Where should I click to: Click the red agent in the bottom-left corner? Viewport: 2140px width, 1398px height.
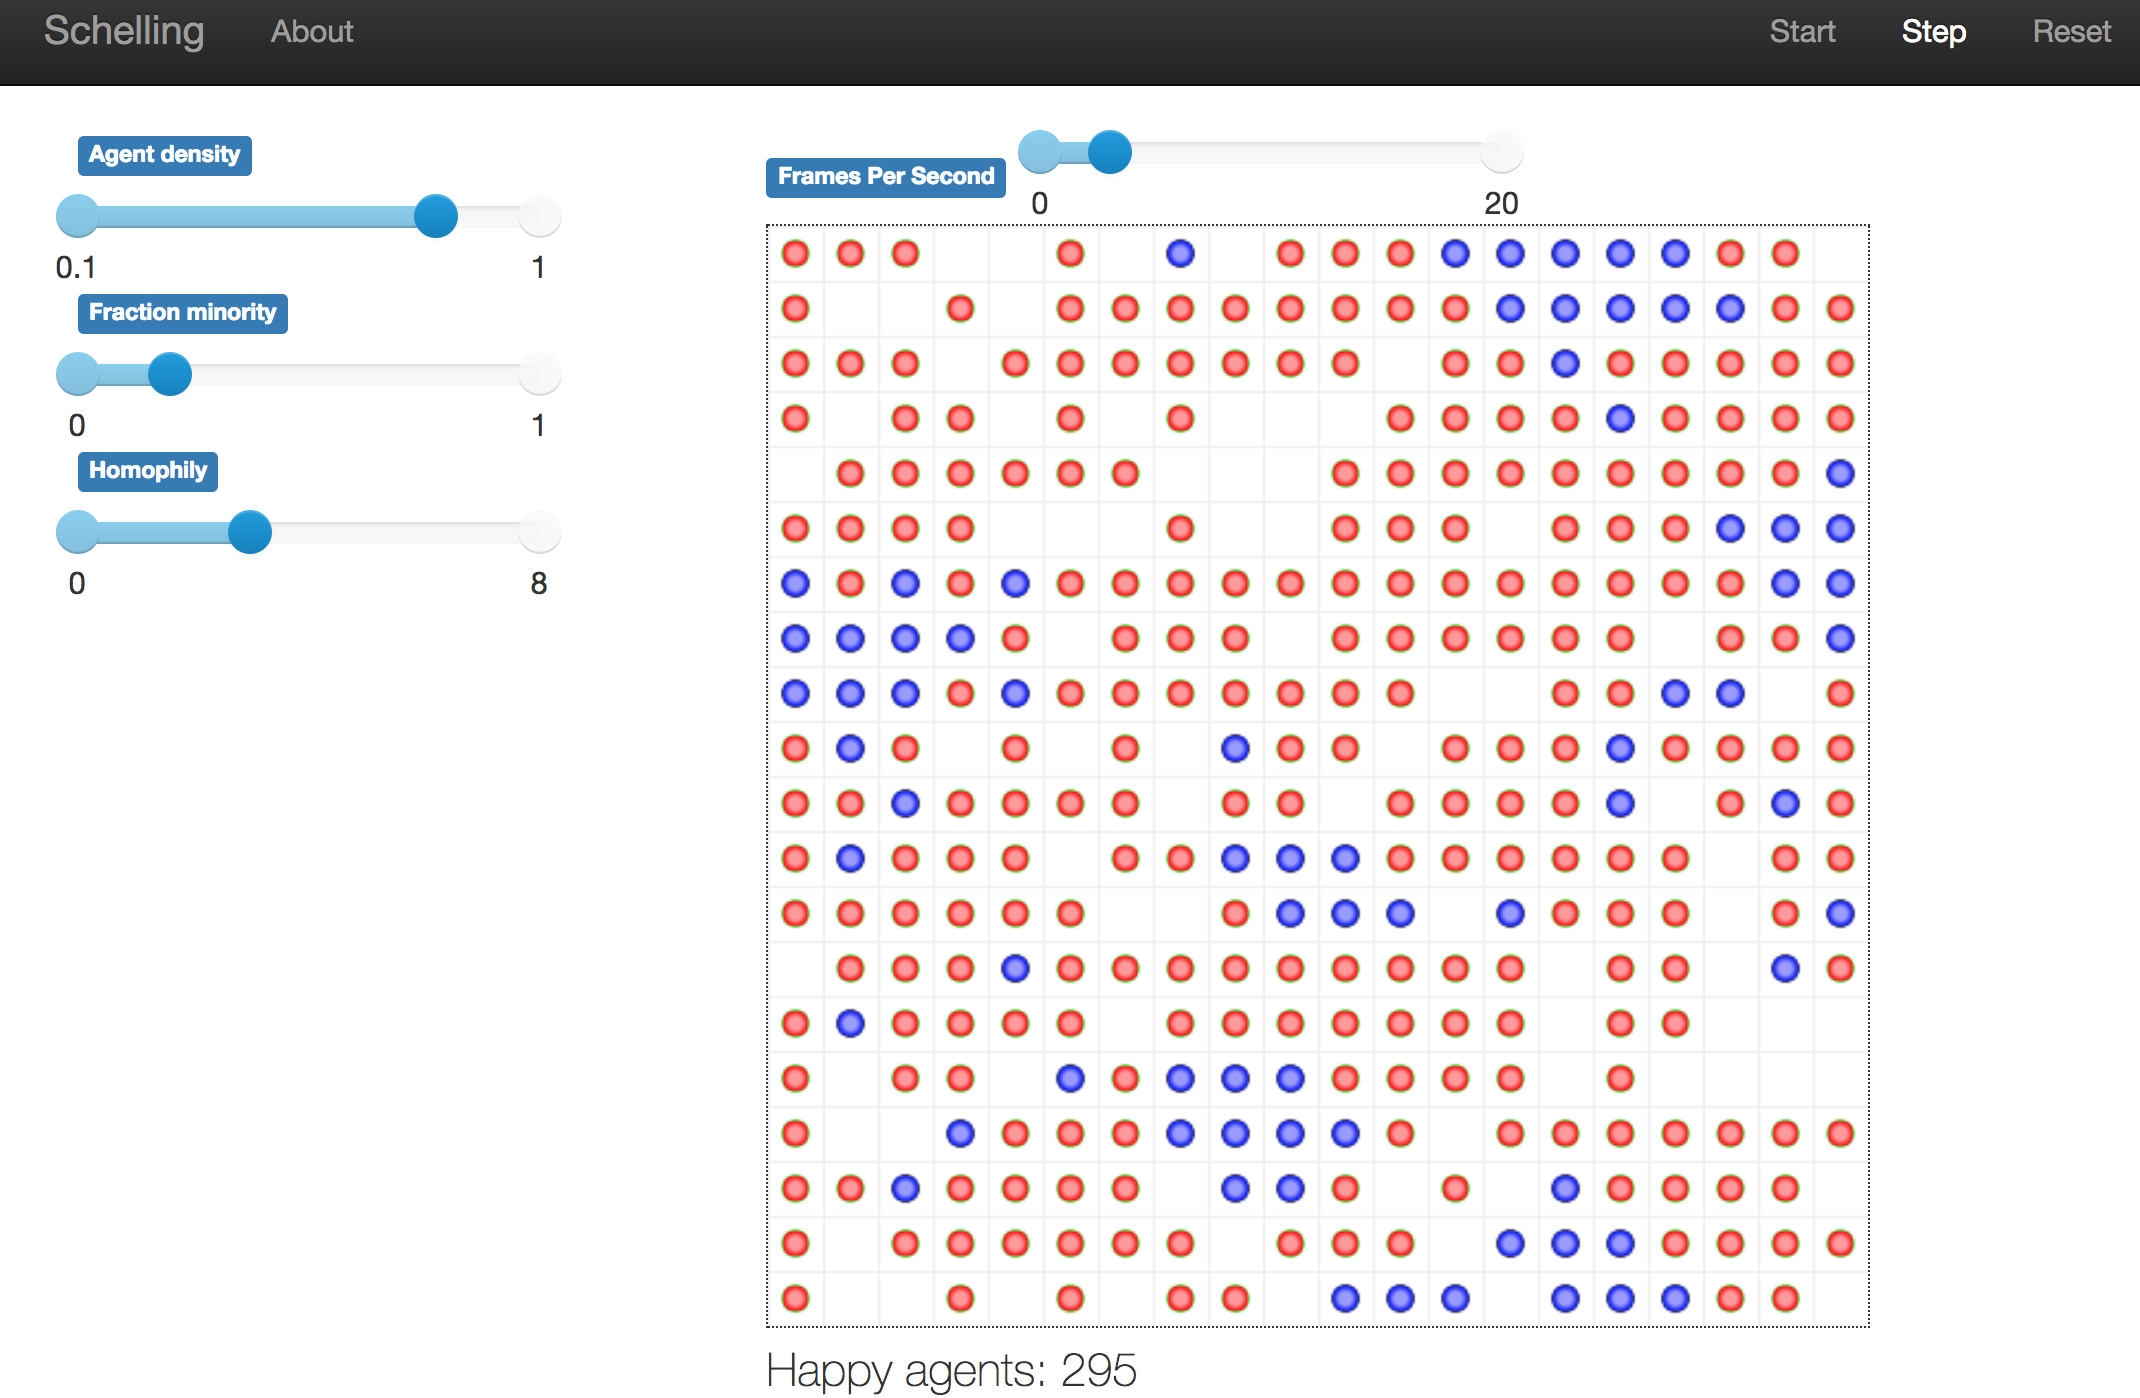[795, 1298]
